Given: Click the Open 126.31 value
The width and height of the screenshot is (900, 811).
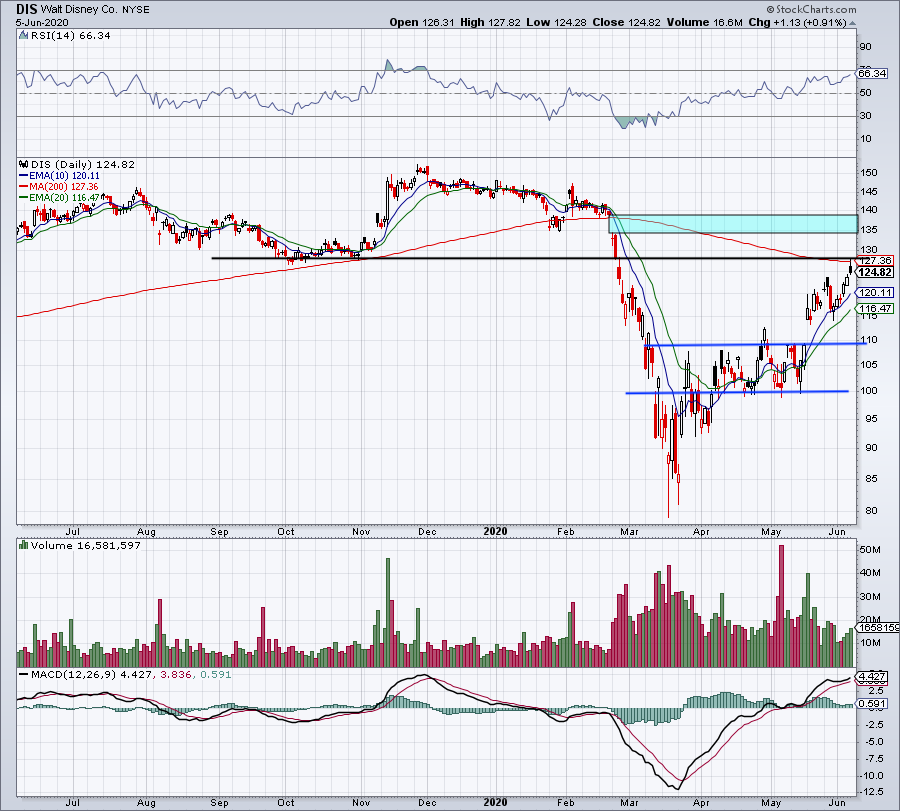Looking at the screenshot, I should tap(422, 22).
